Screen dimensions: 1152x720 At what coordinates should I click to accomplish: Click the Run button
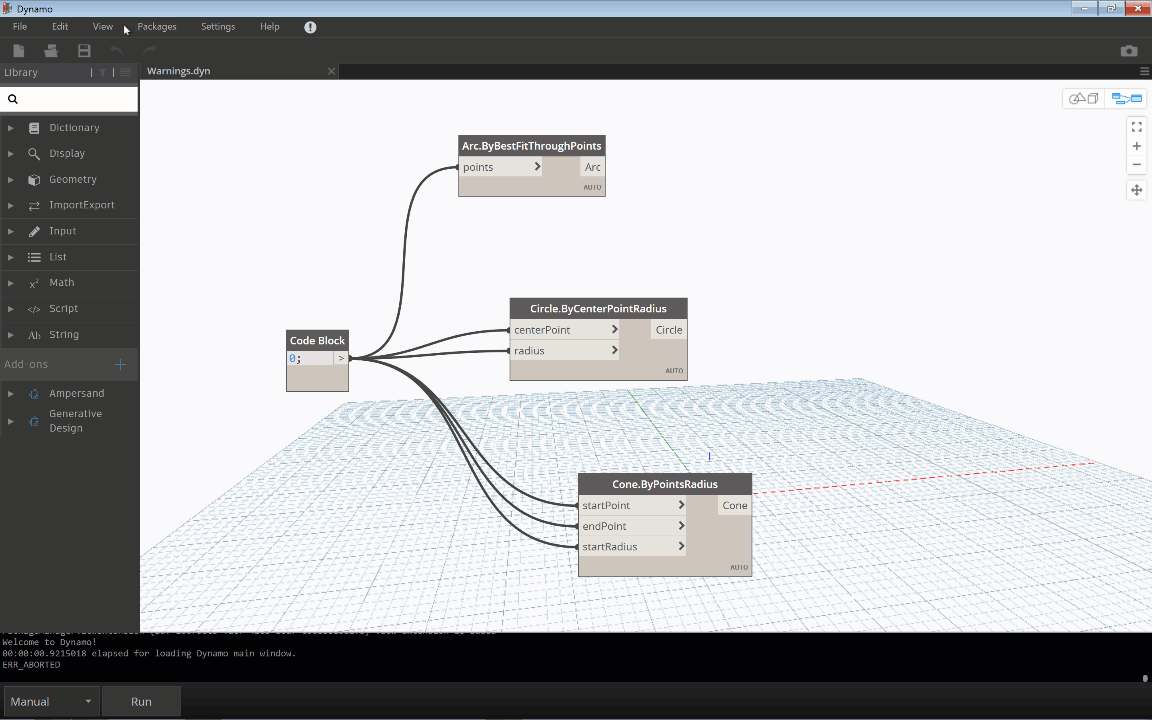point(141,702)
